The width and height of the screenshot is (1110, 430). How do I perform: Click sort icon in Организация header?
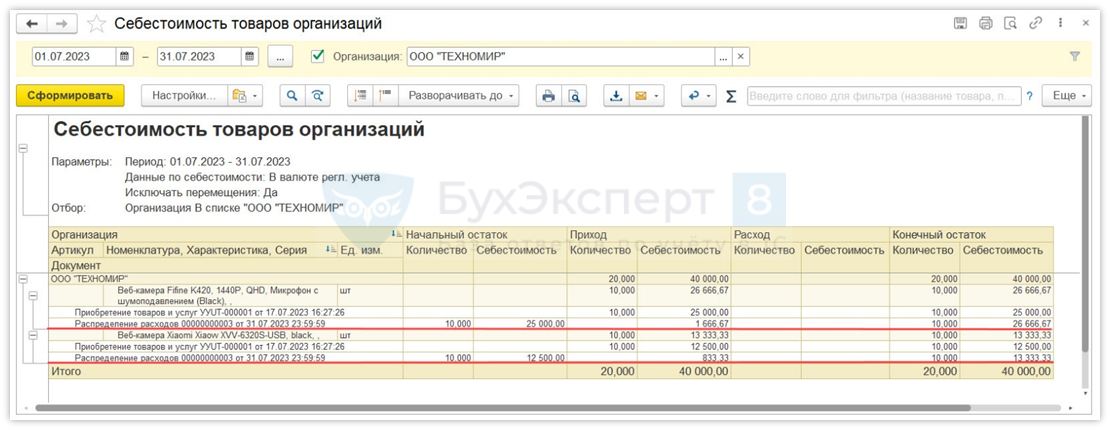tap(395, 234)
